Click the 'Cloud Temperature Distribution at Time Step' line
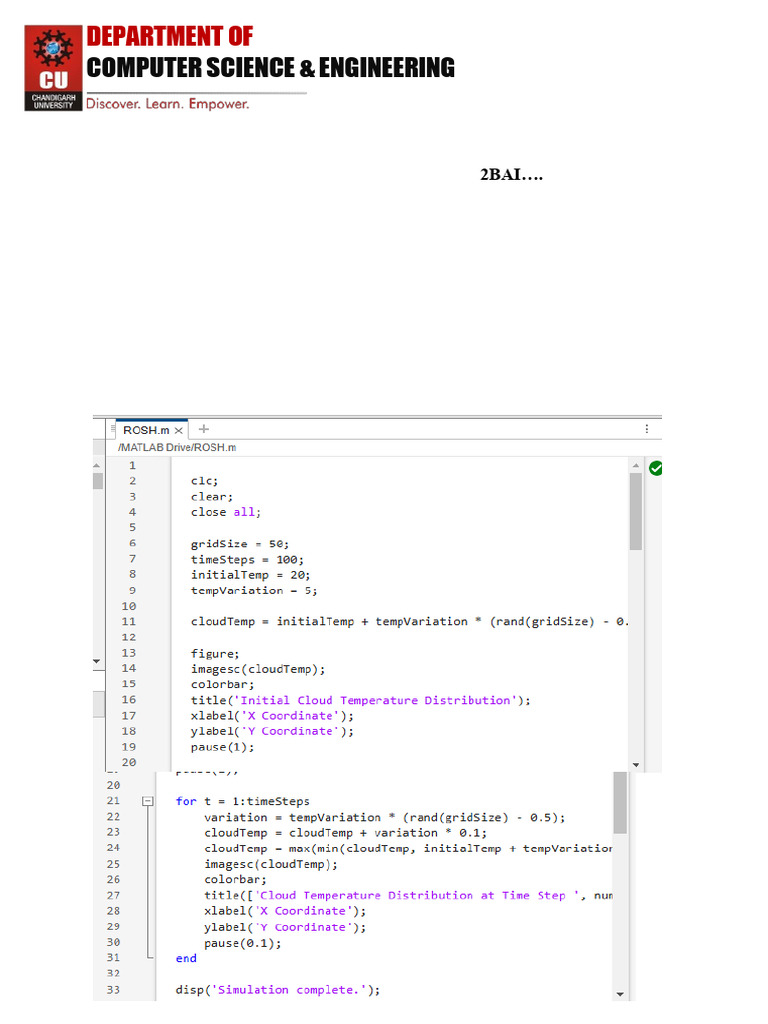 pos(408,896)
